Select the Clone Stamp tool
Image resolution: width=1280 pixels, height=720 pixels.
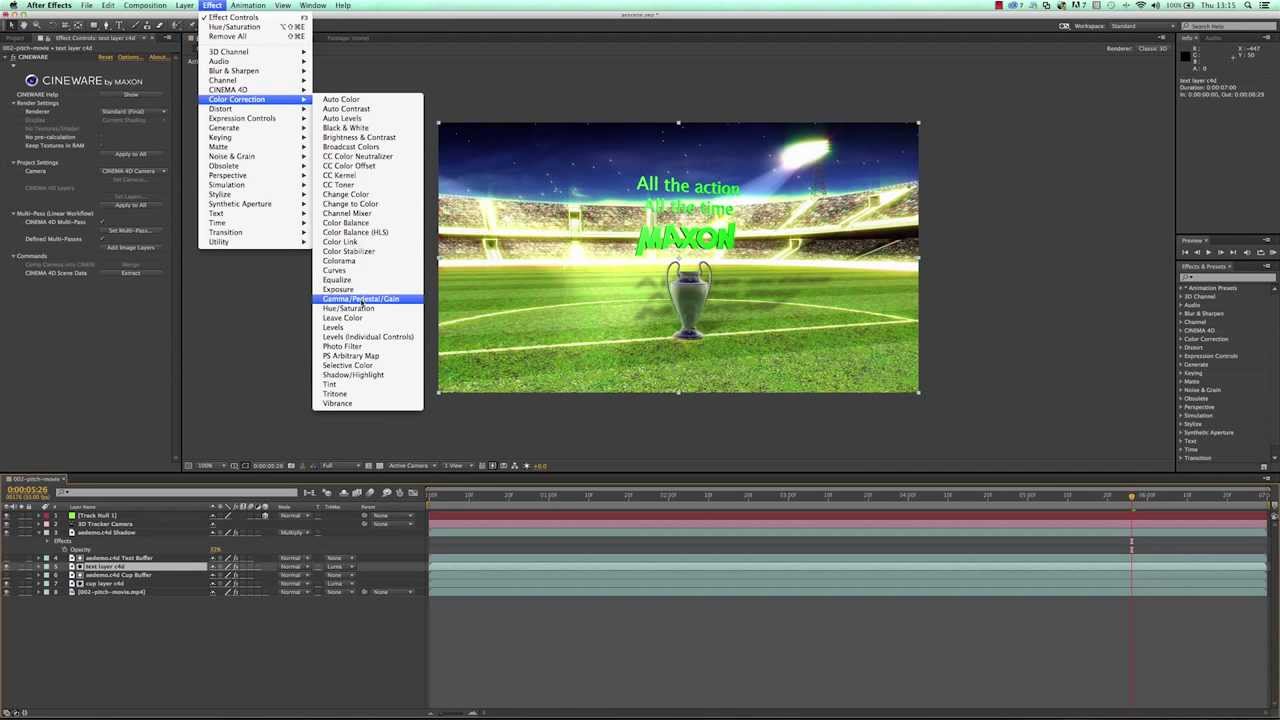point(147,25)
